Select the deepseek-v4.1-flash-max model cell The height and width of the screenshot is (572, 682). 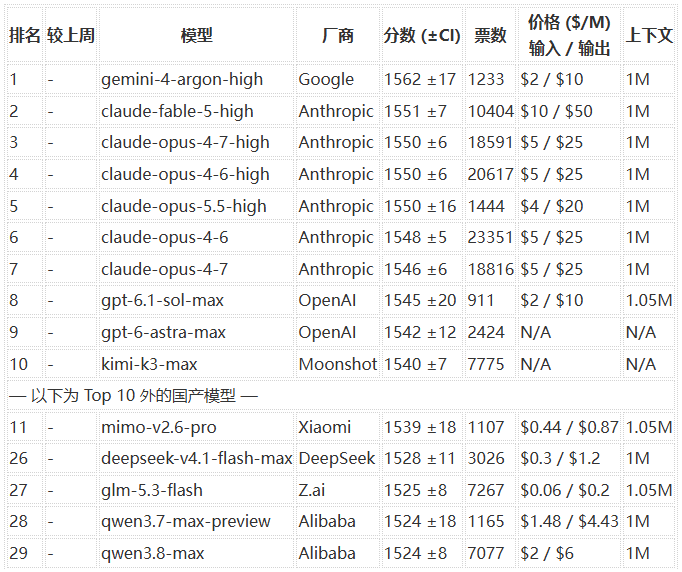point(197,458)
